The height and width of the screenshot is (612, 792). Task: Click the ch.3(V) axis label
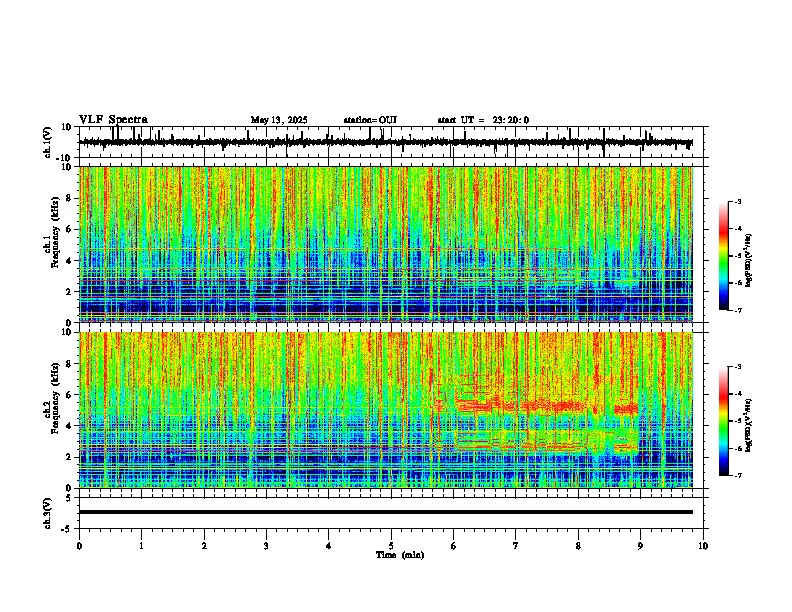click(48, 514)
